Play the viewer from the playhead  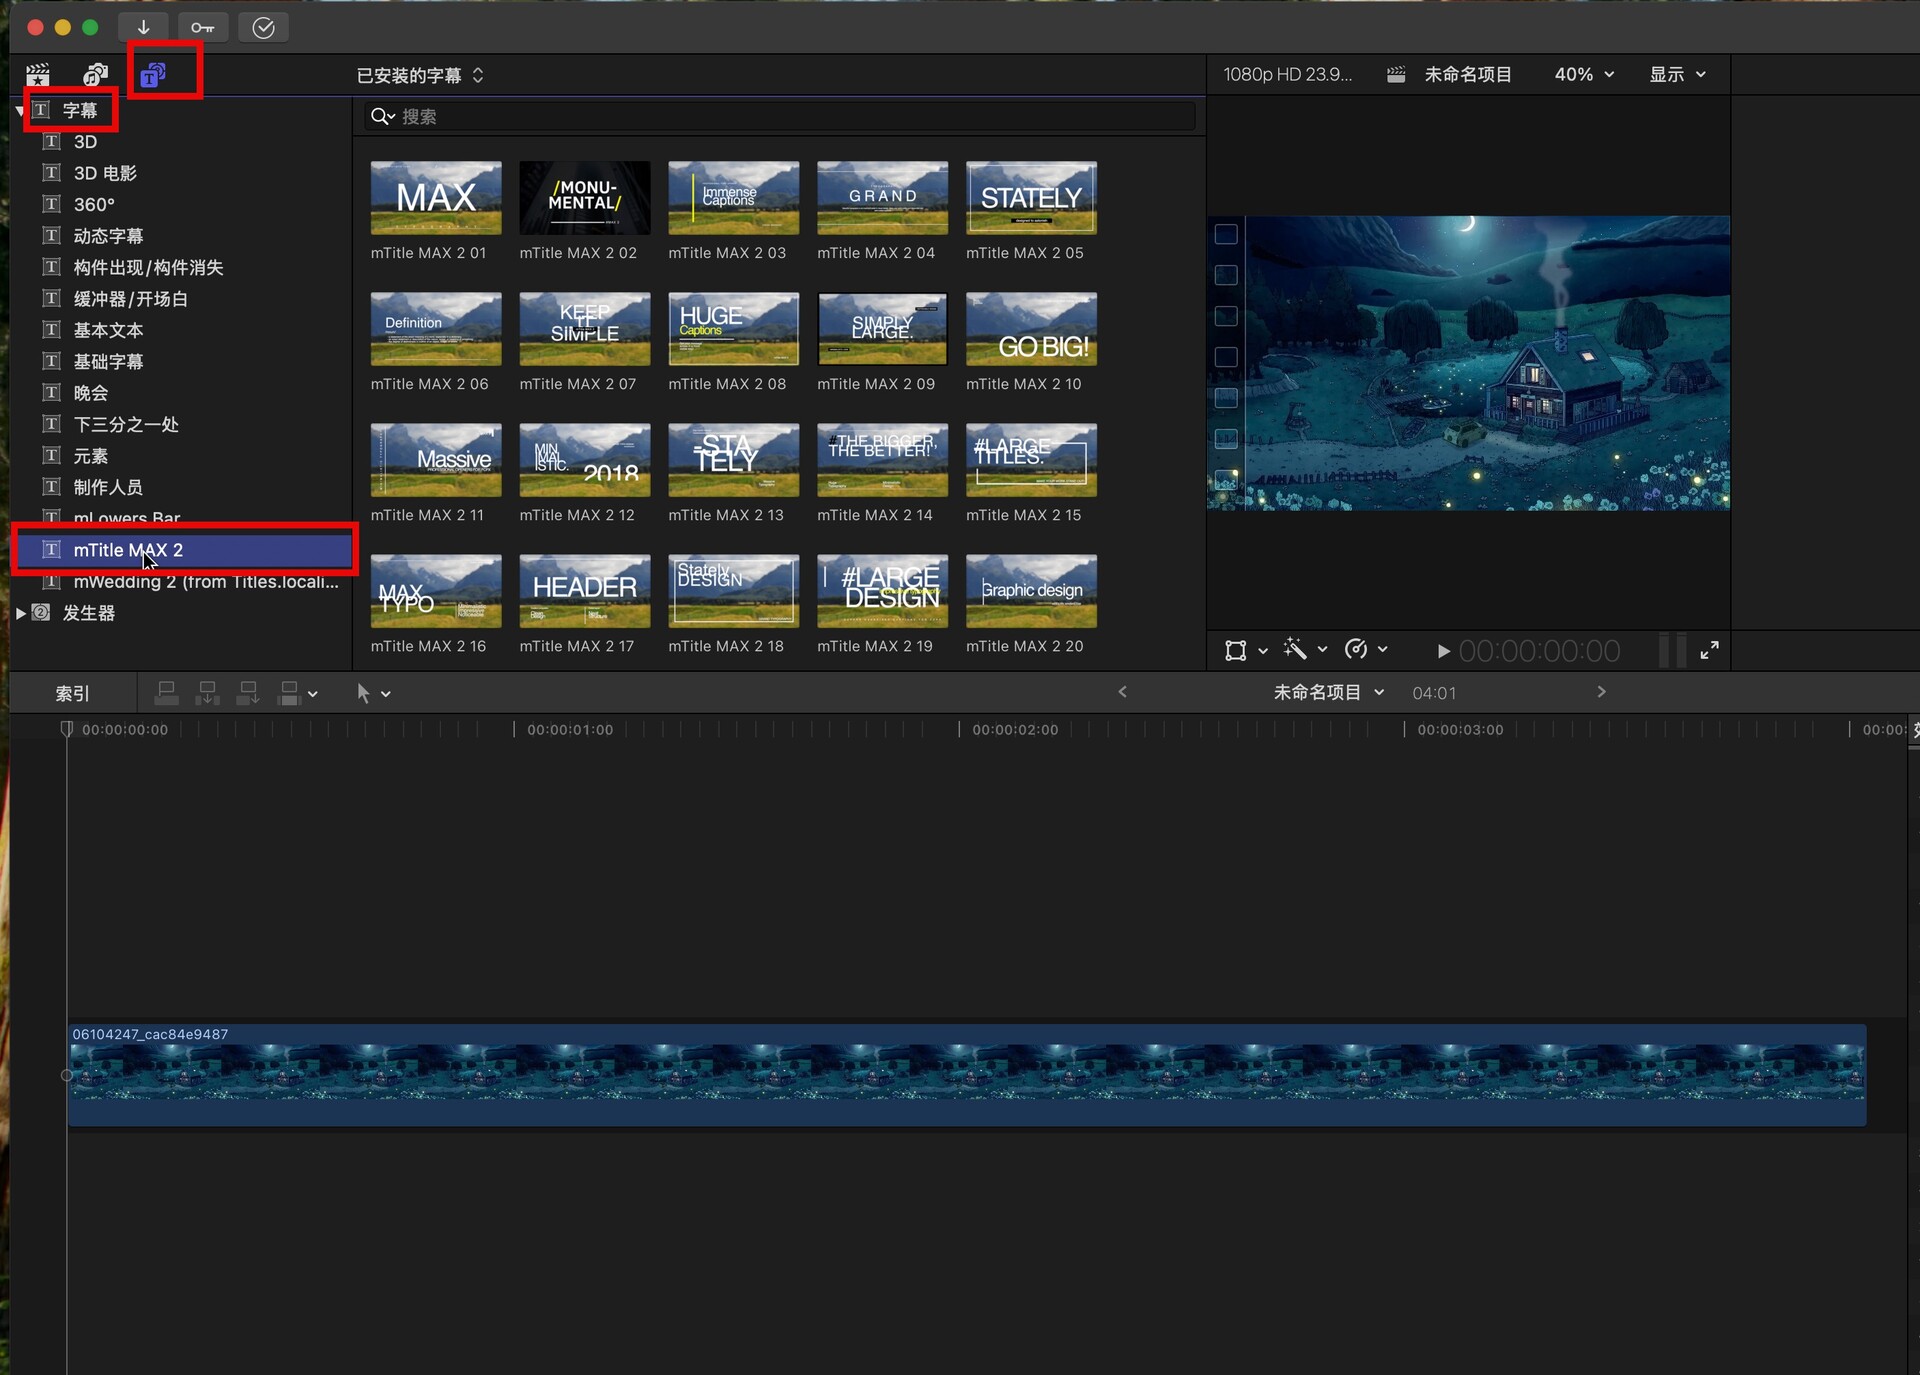click(x=1443, y=652)
